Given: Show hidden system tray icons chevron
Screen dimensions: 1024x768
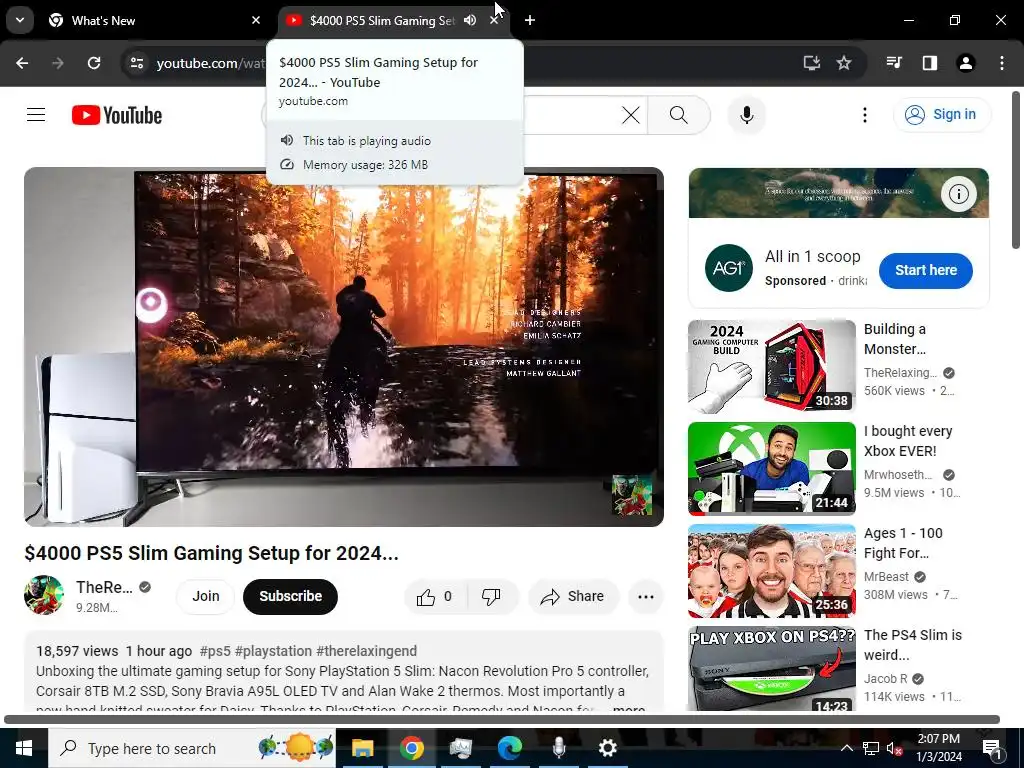Looking at the screenshot, I should [x=846, y=748].
